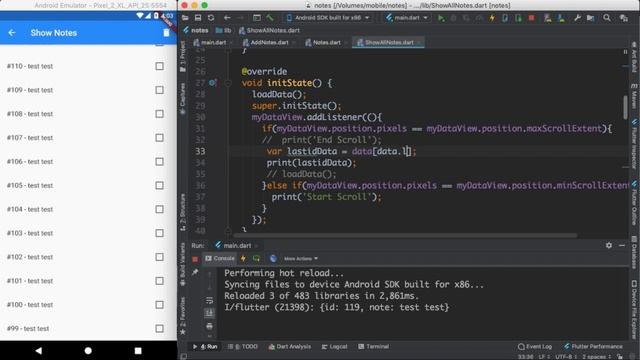Open the Console tab in Run panel
Screen dimensions: 640x360
tap(220, 258)
